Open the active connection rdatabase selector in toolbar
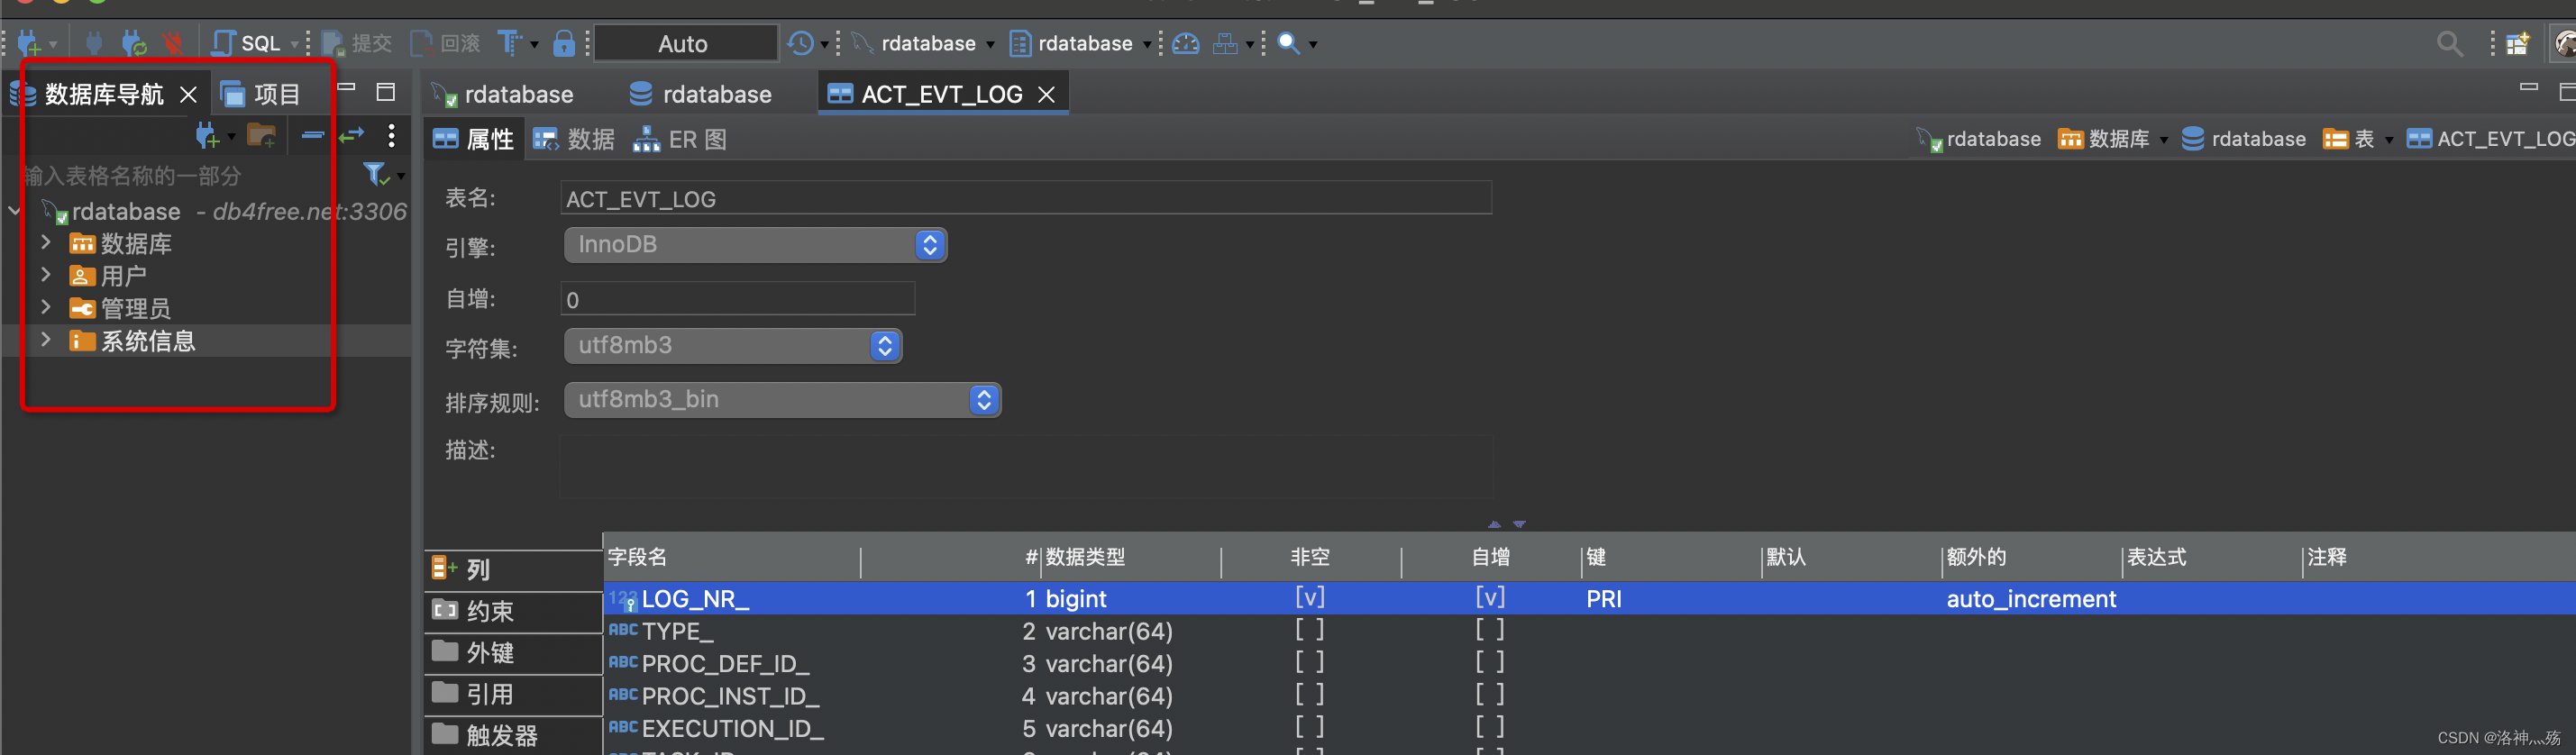Image resolution: width=2576 pixels, height=755 pixels. [x=923, y=43]
